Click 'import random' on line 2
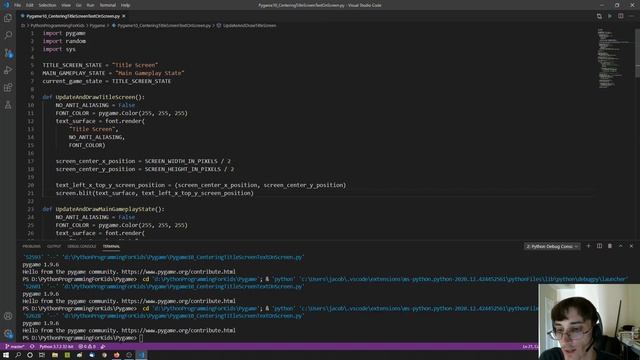 tap(64, 41)
